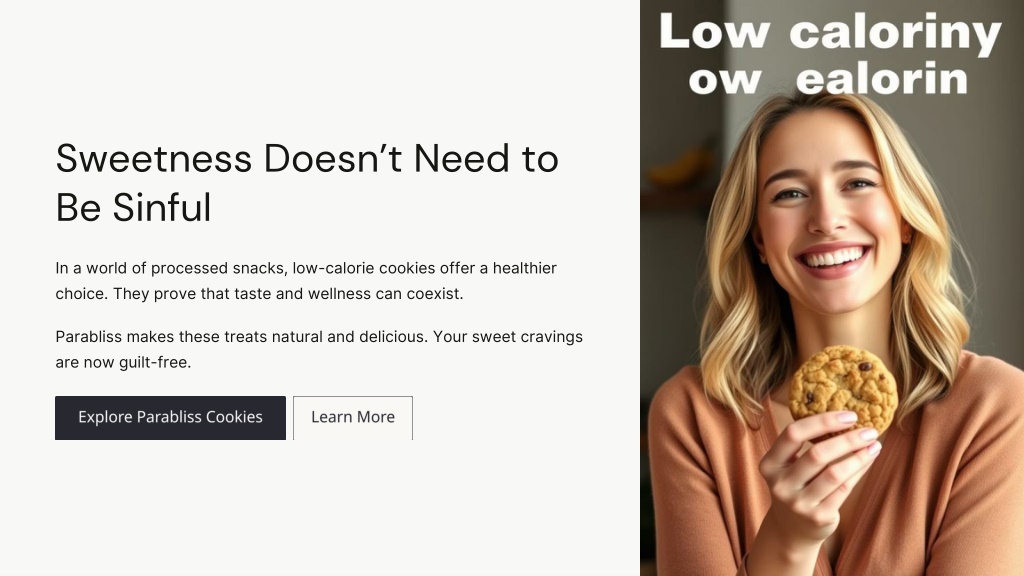Click the "Low caloriny" image text
Image resolution: width=1024 pixels, height=576 pixels.
point(830,31)
